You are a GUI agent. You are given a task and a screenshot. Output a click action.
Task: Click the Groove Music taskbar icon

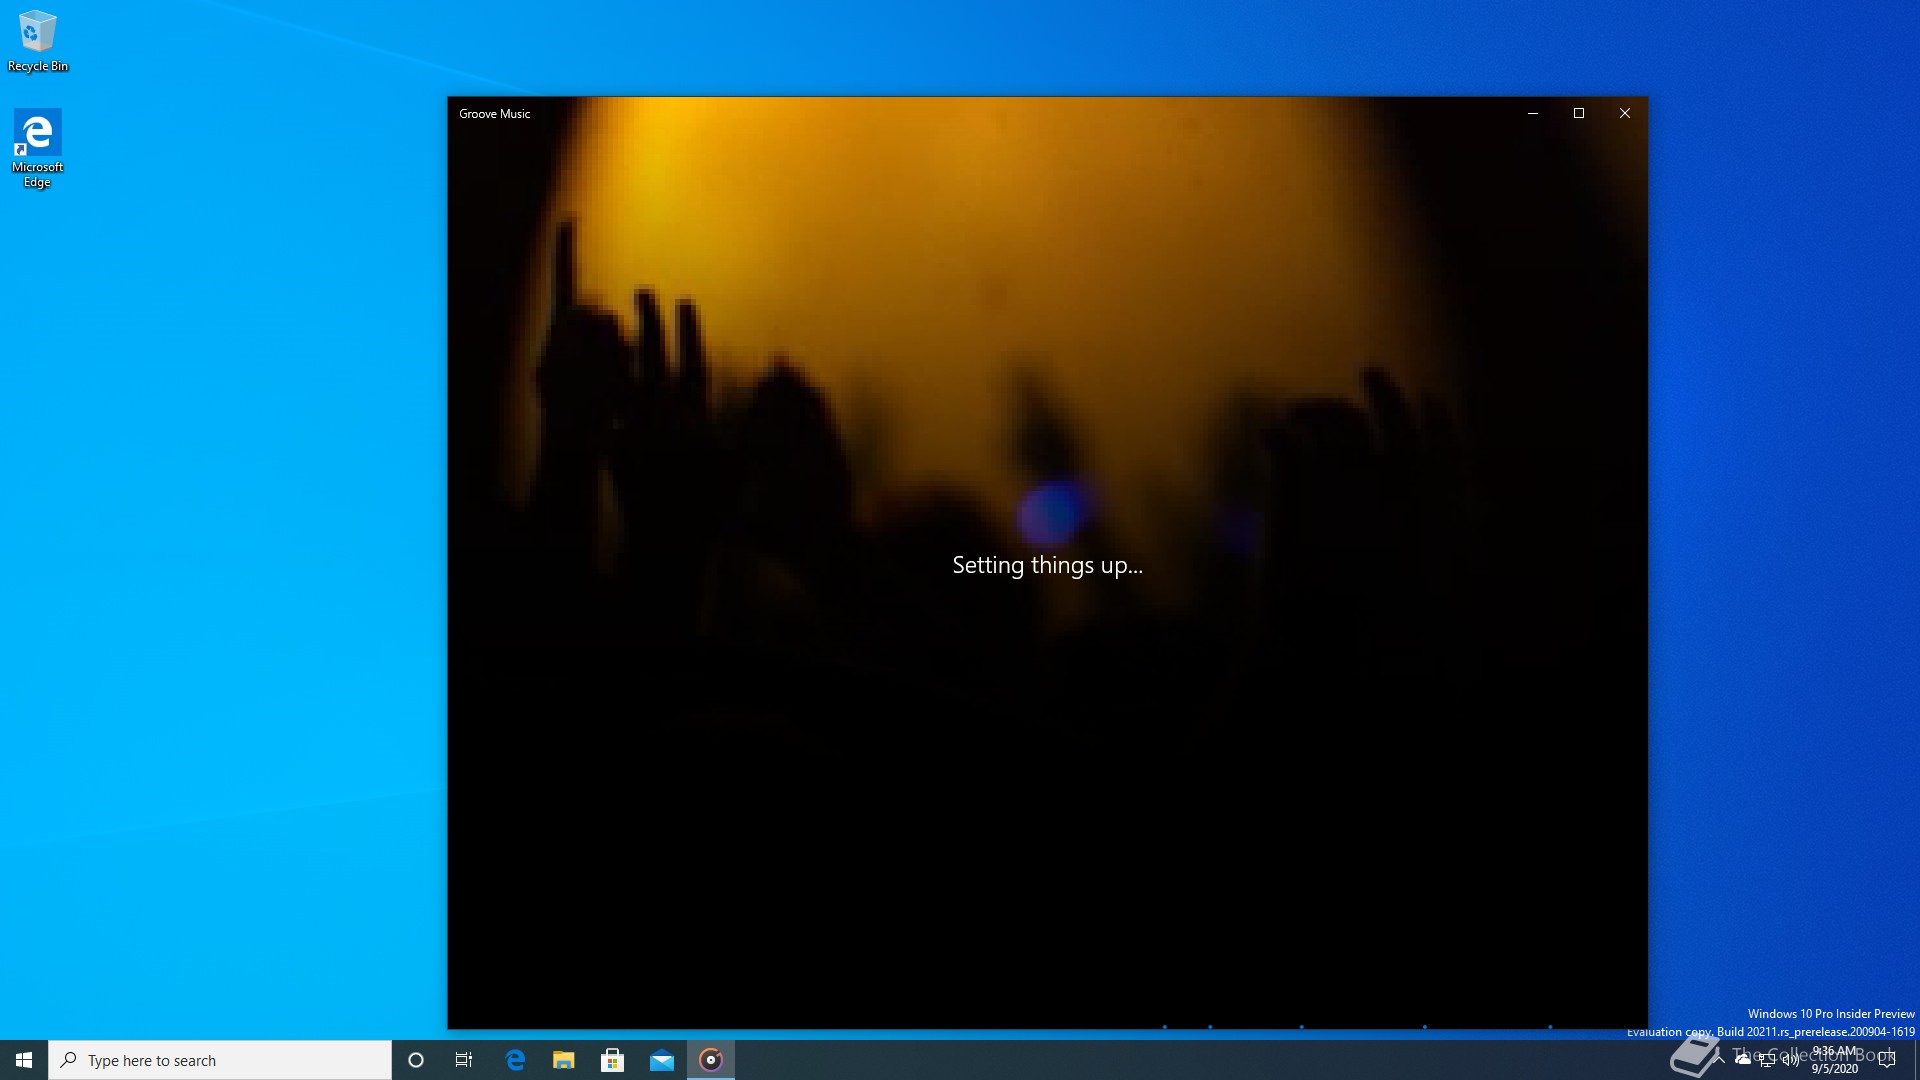click(711, 1060)
